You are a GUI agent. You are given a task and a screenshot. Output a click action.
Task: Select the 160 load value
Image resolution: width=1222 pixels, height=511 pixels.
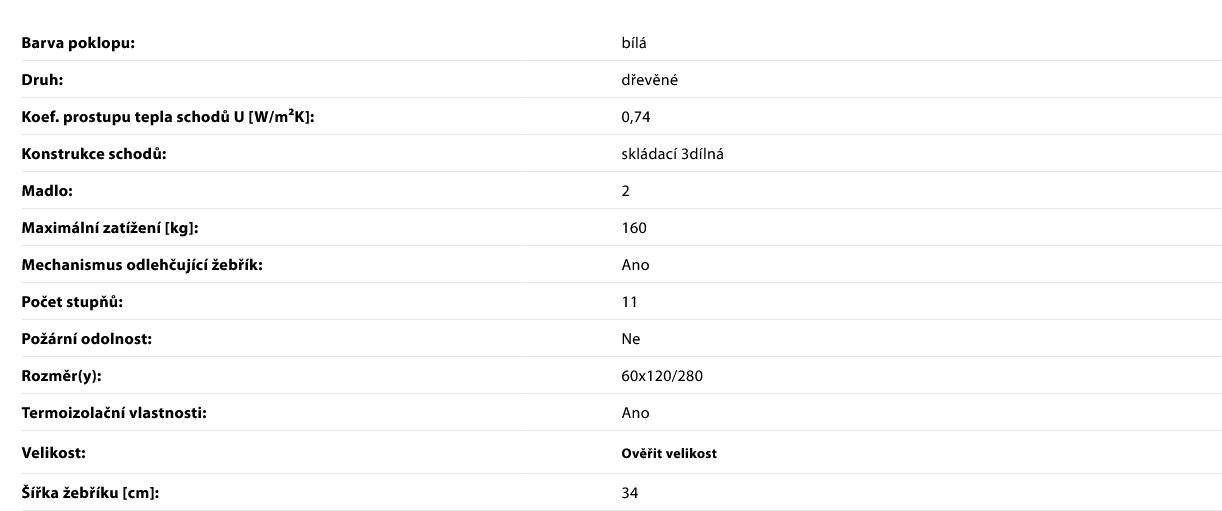[634, 228]
